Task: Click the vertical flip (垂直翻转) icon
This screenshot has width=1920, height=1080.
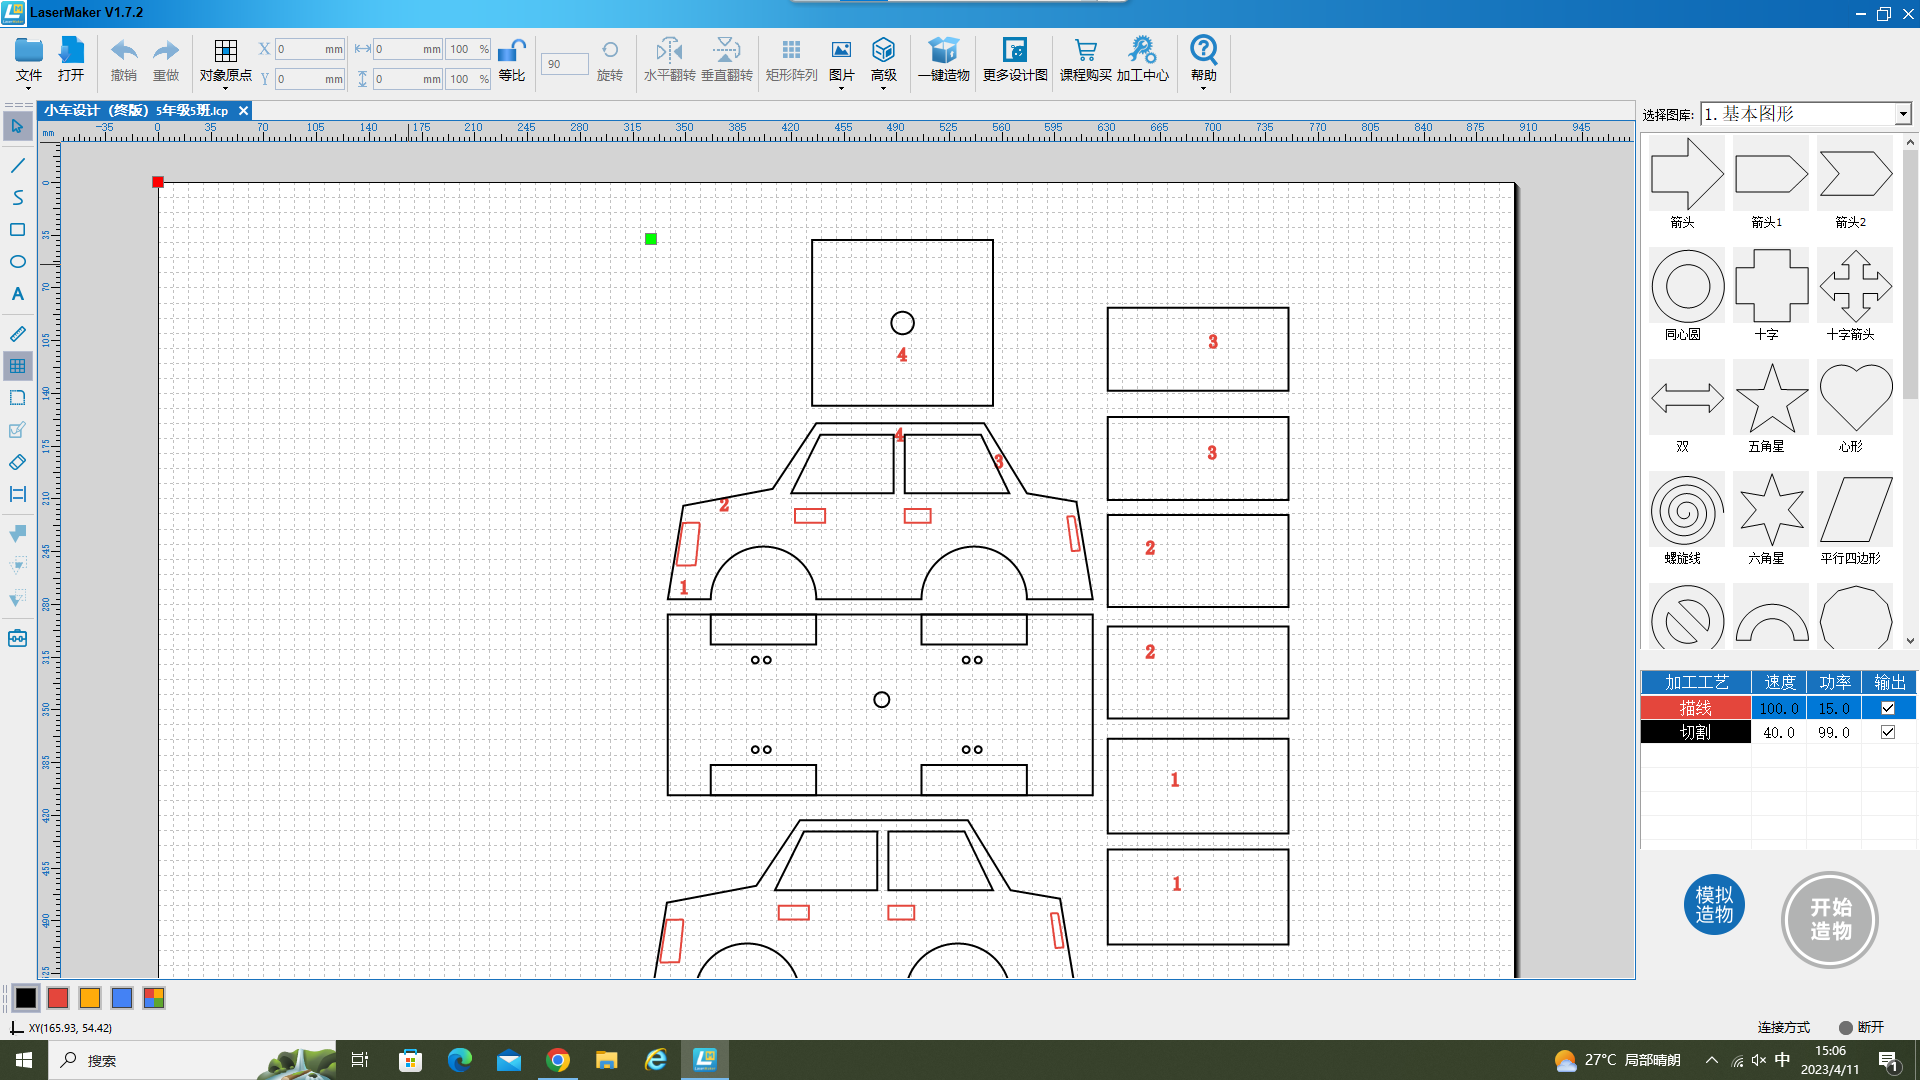Action: pyautogui.click(x=727, y=60)
